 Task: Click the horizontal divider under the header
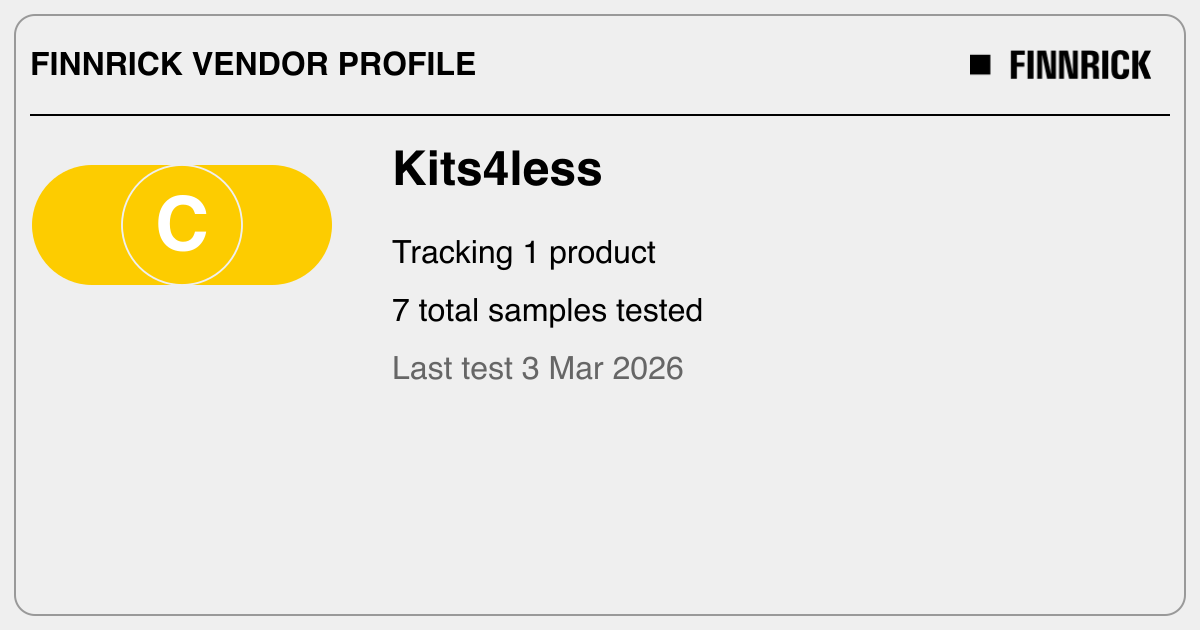point(600,115)
